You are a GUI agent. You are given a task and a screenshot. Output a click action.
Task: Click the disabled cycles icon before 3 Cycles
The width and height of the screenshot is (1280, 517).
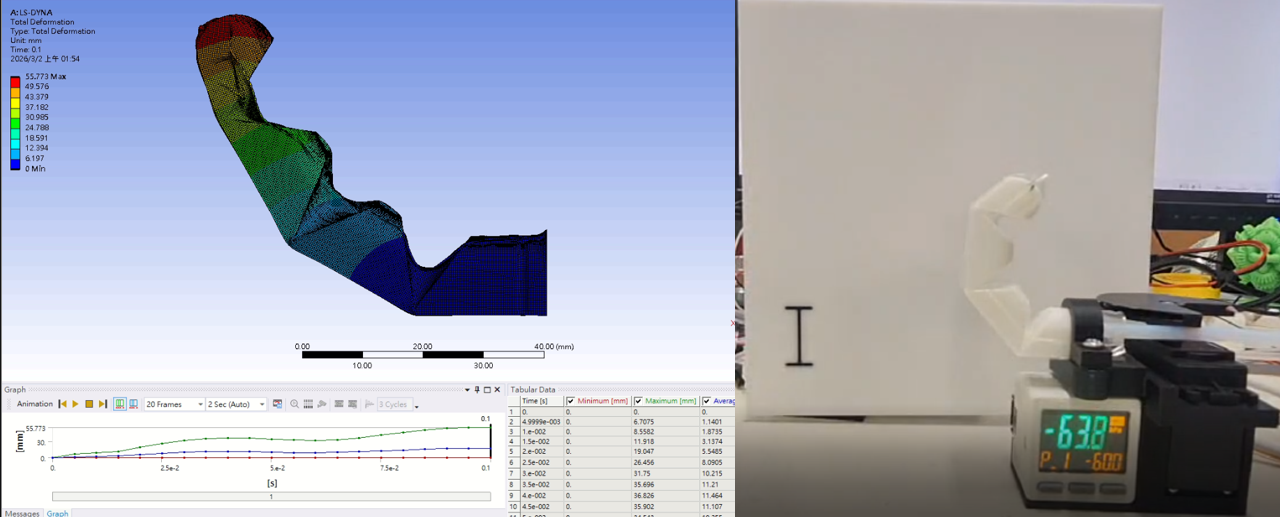click(x=370, y=404)
